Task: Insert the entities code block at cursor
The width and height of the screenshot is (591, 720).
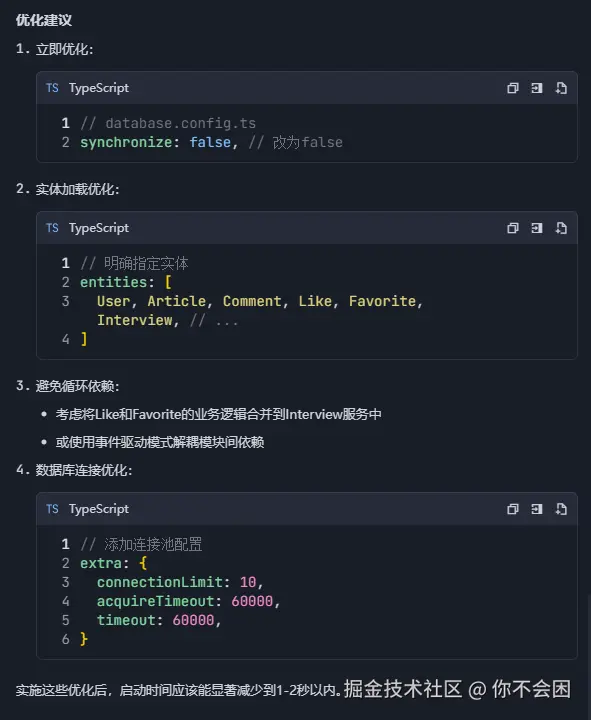Action: [536, 228]
